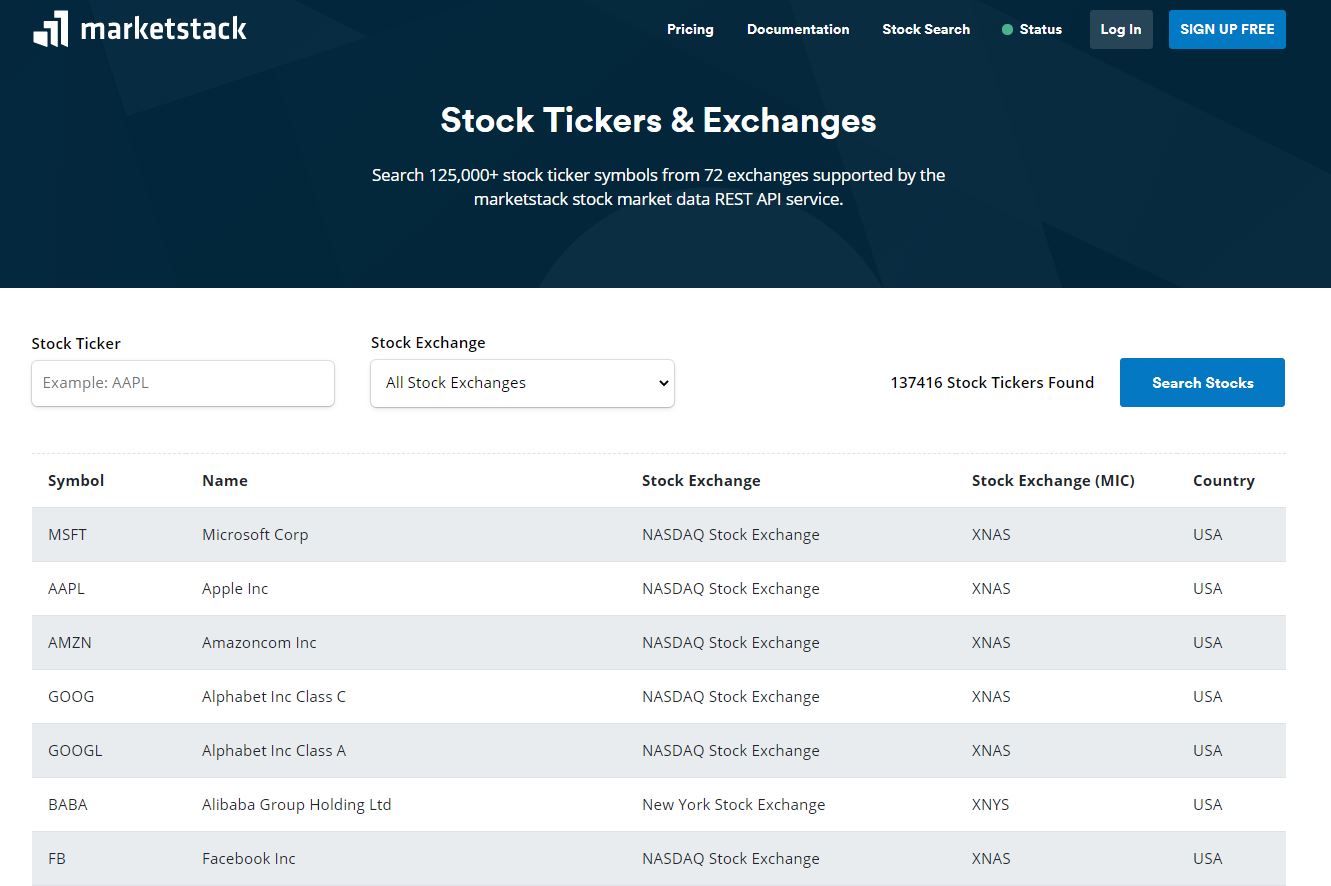1331x886 pixels.
Task: Click the Country column header
Action: pos(1224,480)
